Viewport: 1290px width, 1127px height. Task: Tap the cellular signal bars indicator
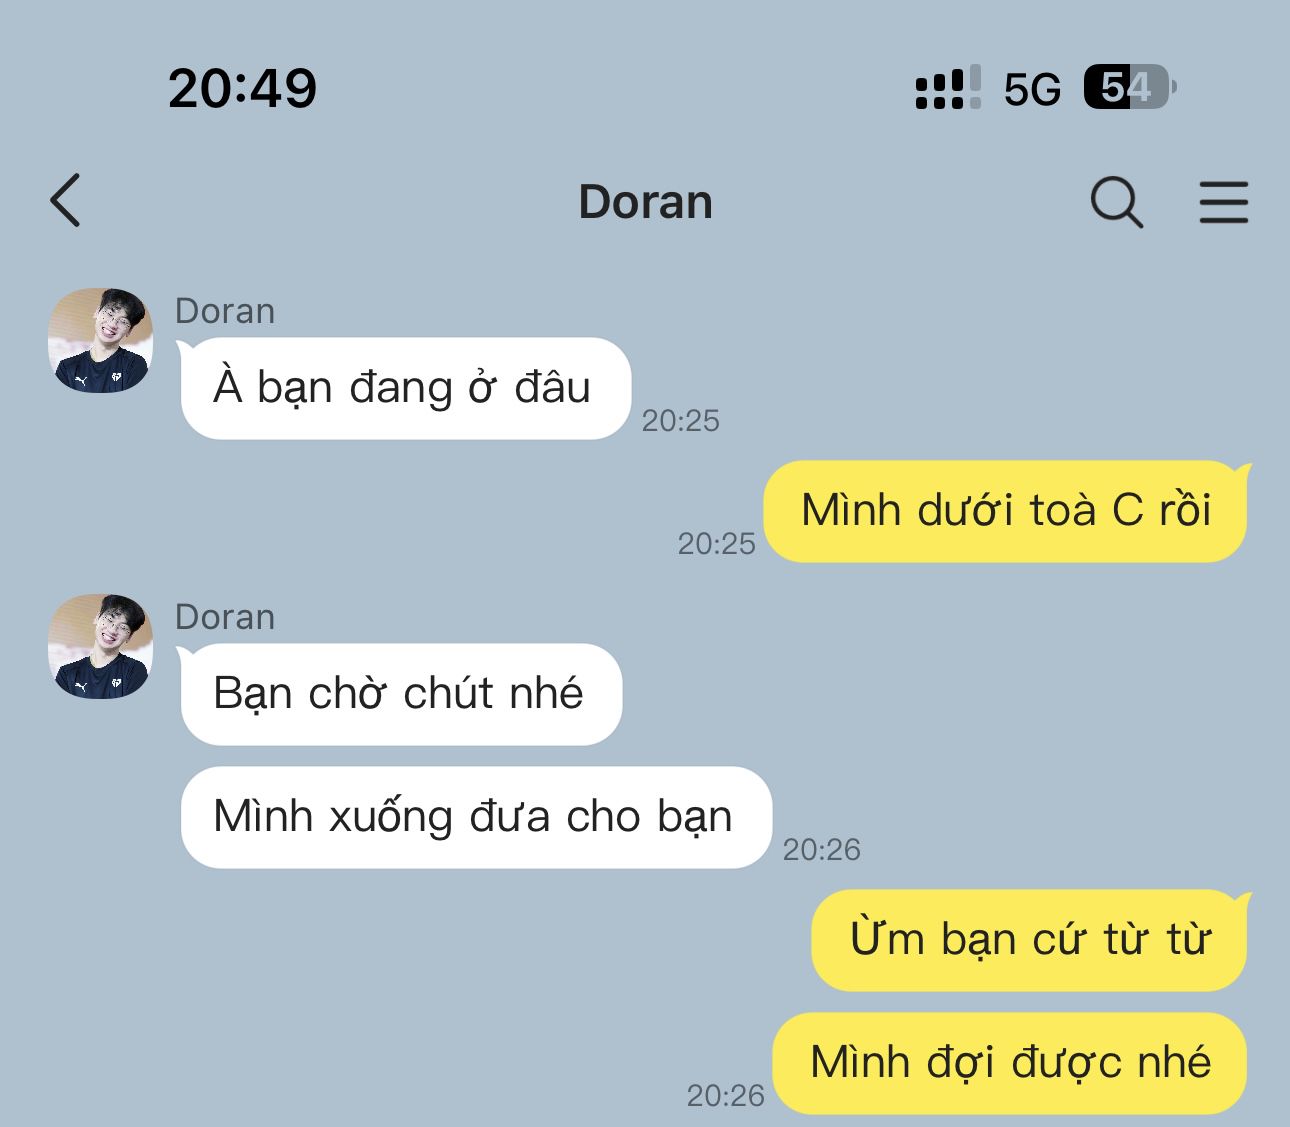(x=948, y=88)
